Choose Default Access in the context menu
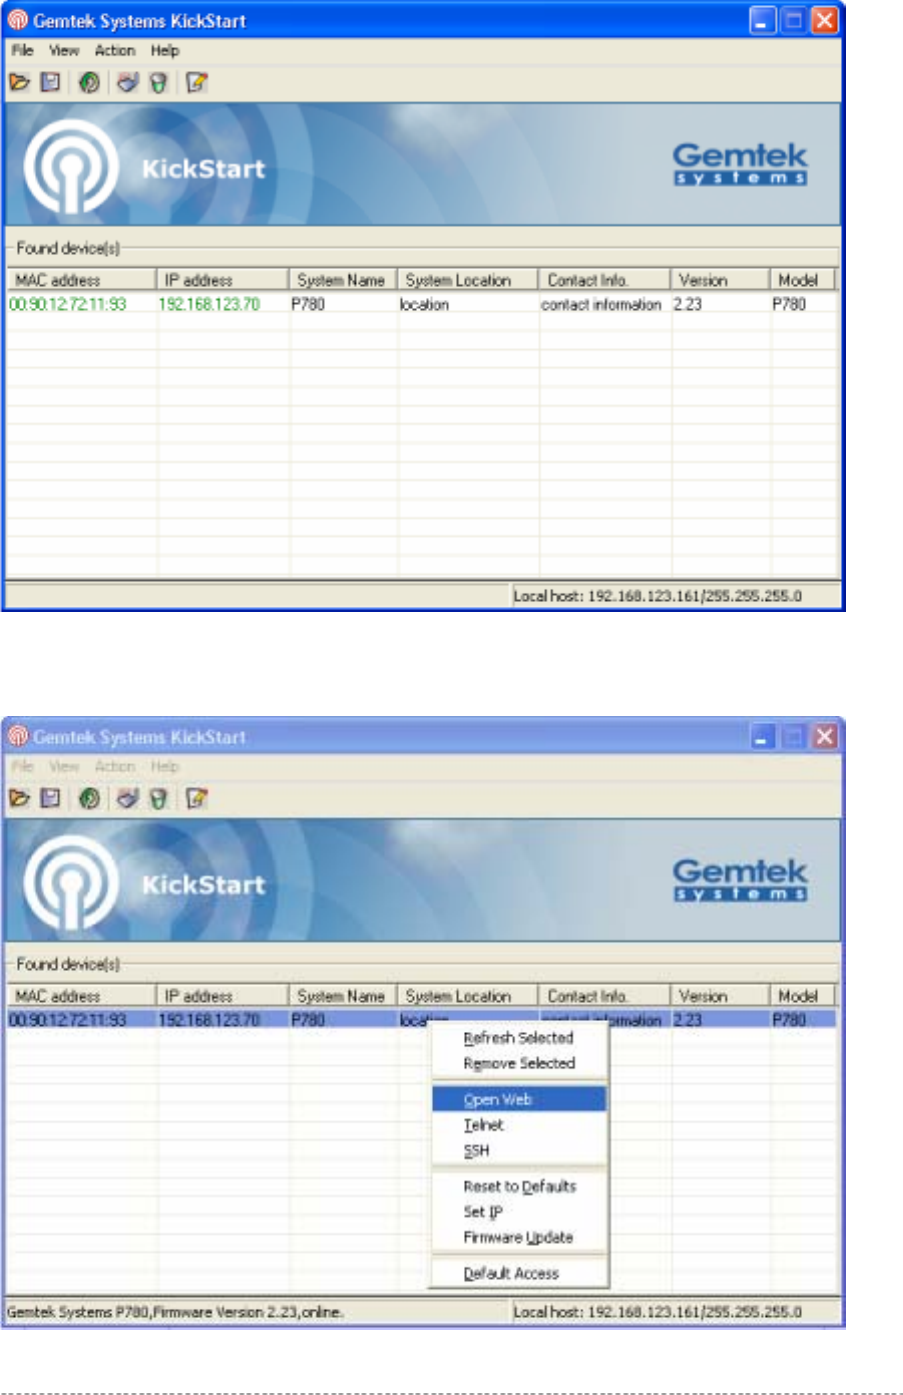This screenshot has height=1395, width=903. pyautogui.click(x=519, y=1273)
